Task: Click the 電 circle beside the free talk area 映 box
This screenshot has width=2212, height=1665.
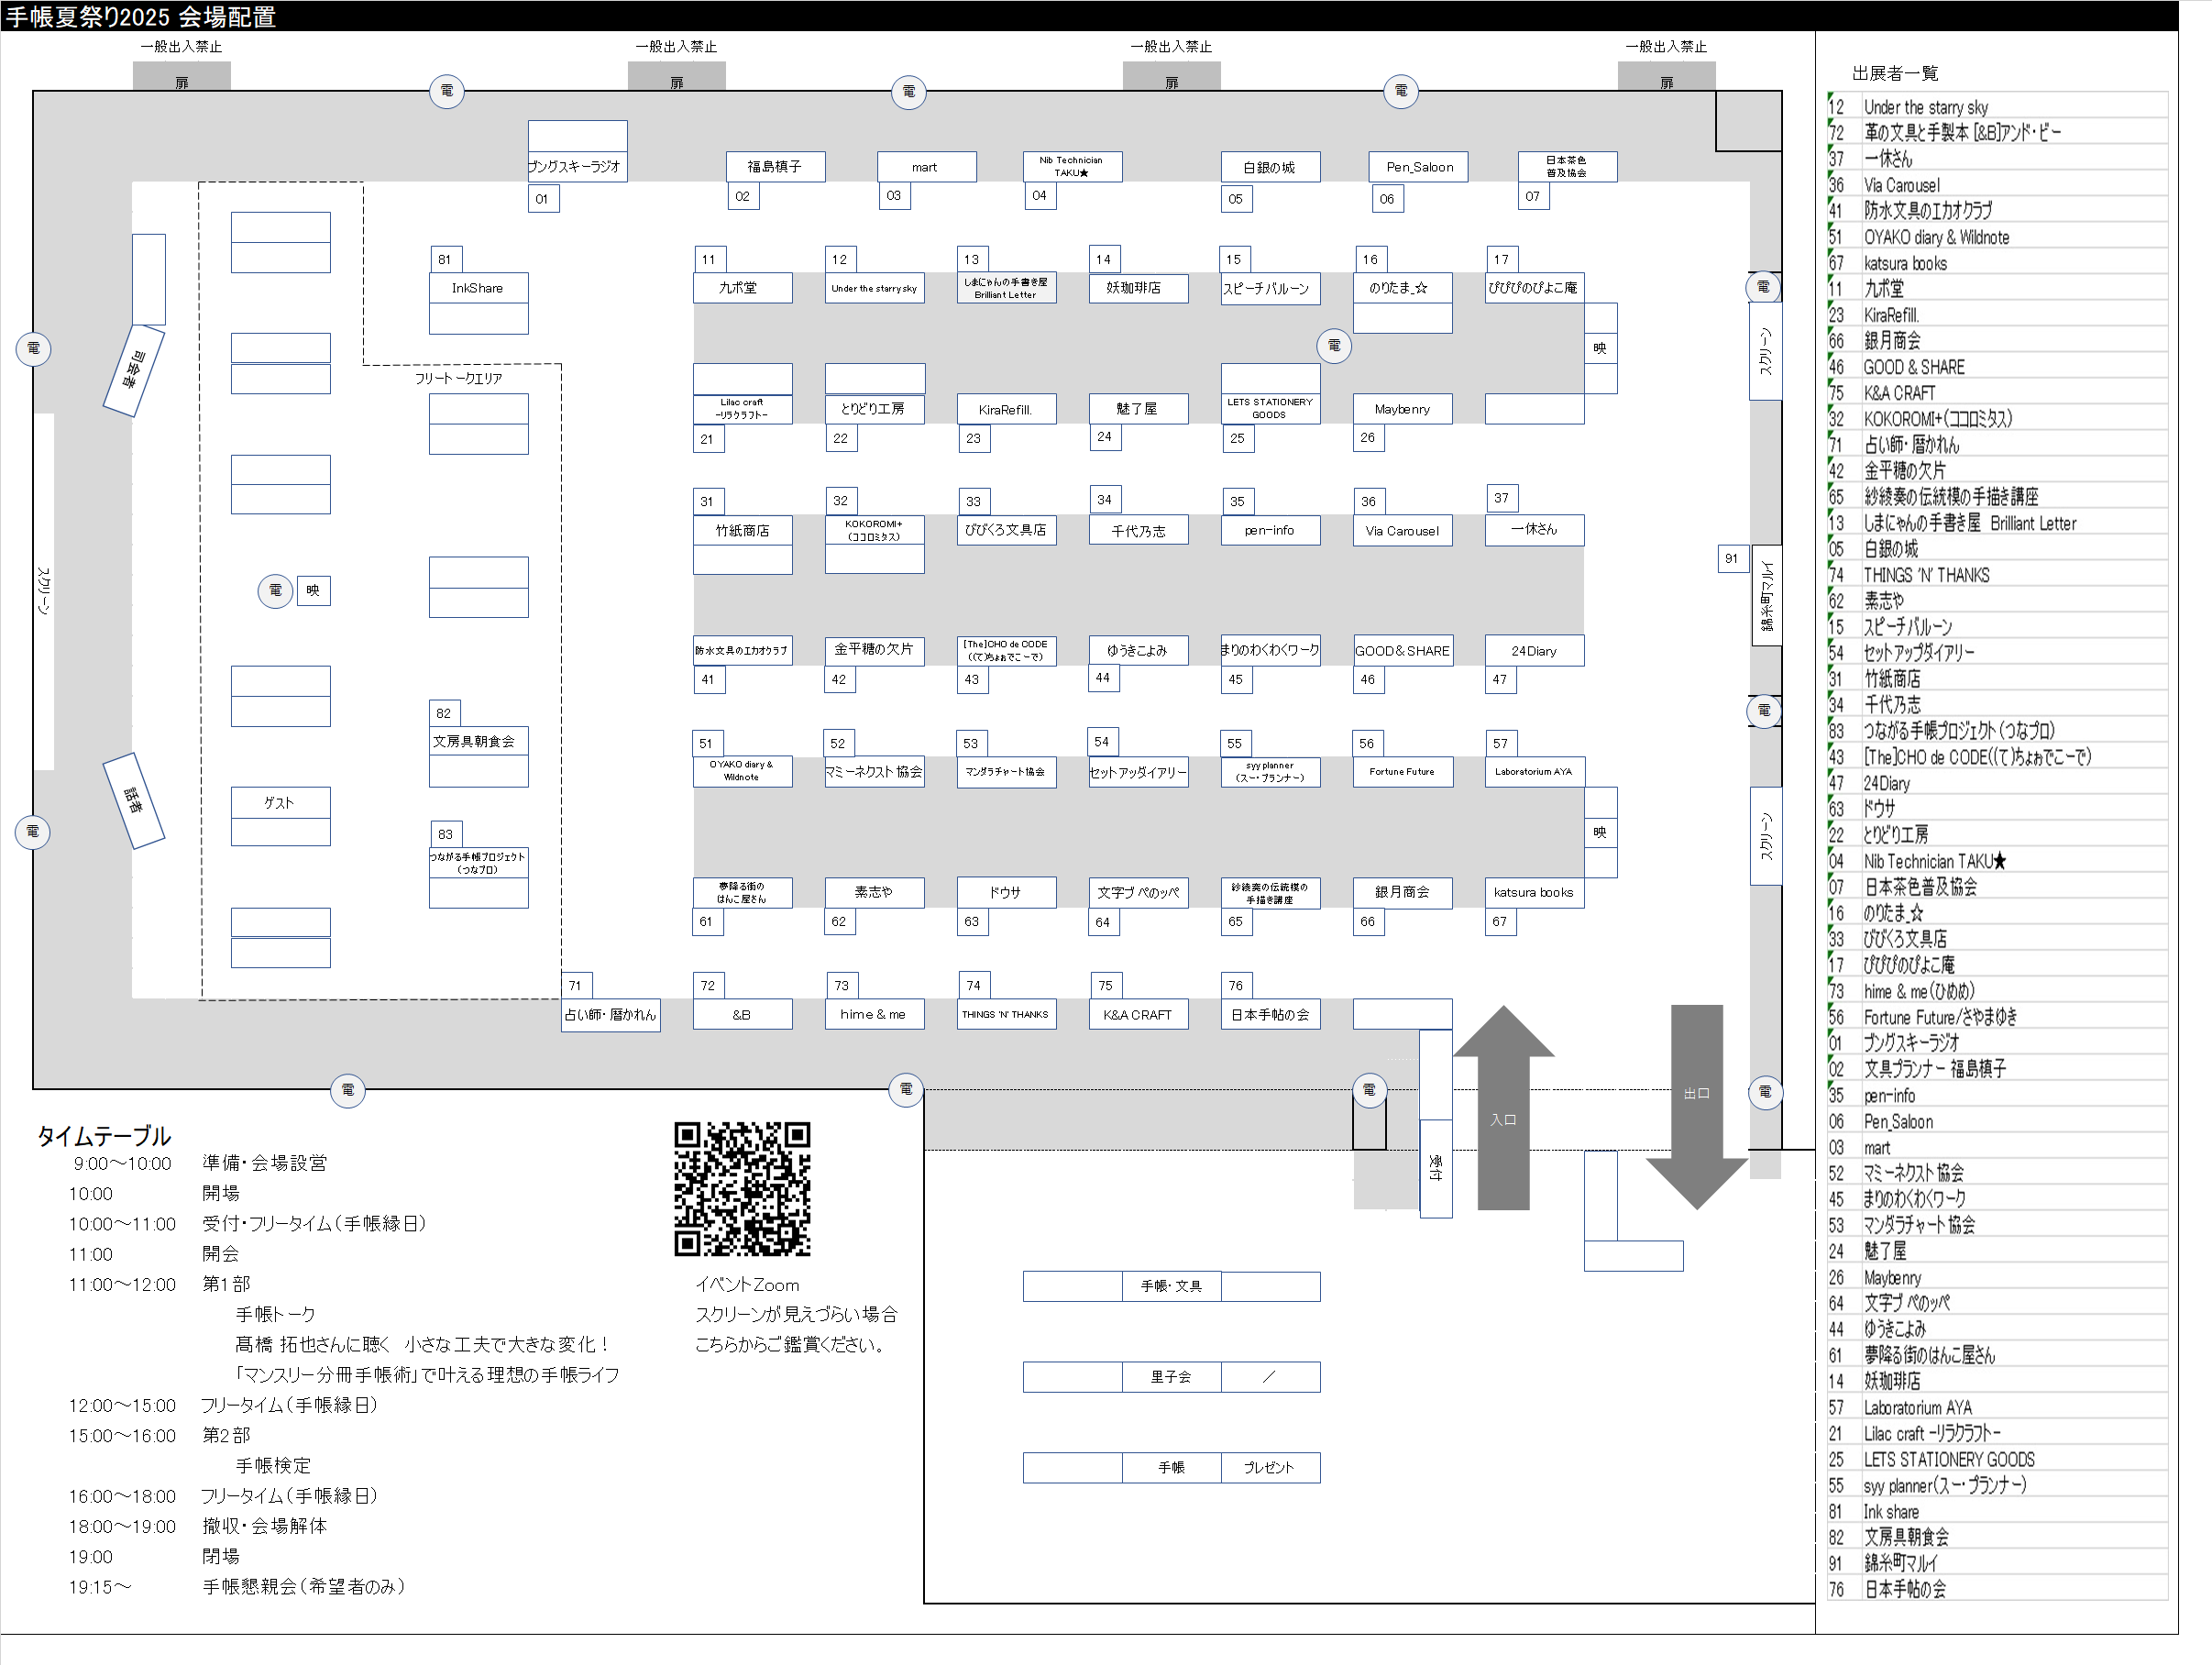Action: tap(275, 591)
